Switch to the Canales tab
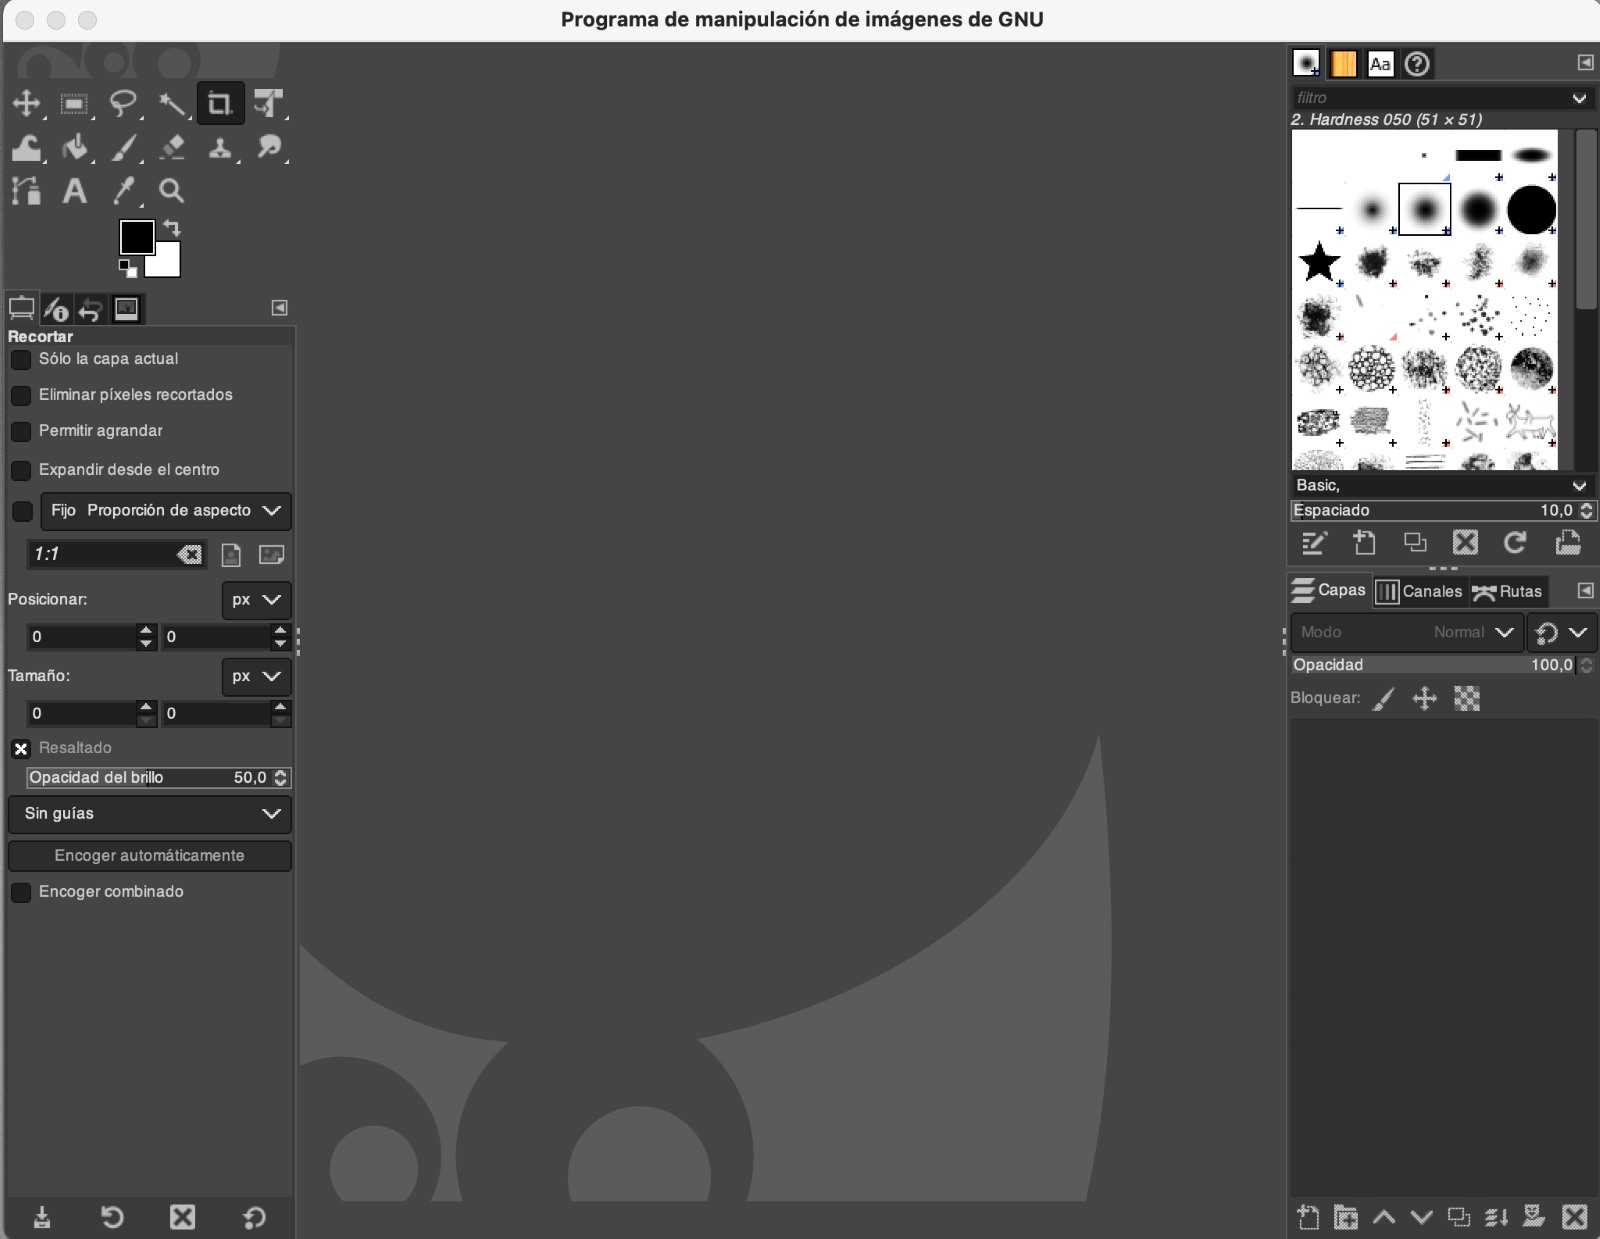This screenshot has height=1239, width=1600. (1420, 591)
